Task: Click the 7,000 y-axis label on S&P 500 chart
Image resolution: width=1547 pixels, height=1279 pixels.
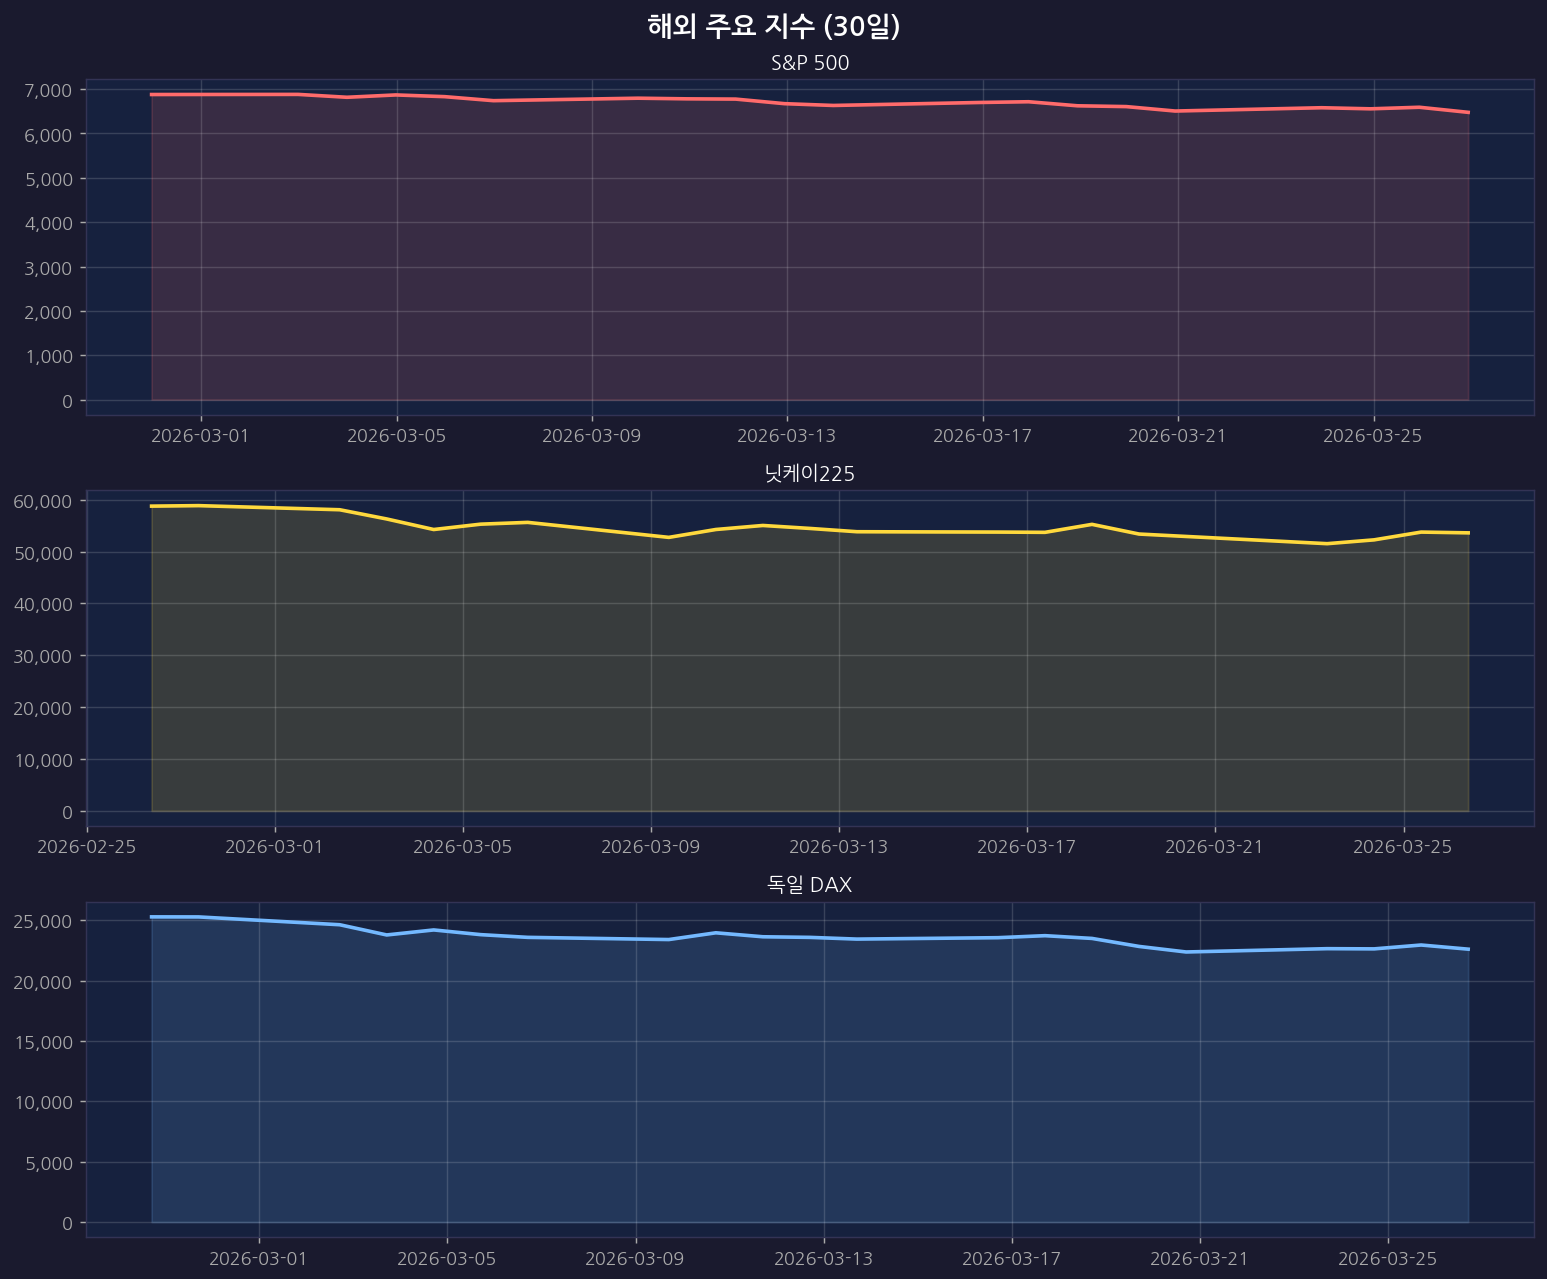Action: 48,90
